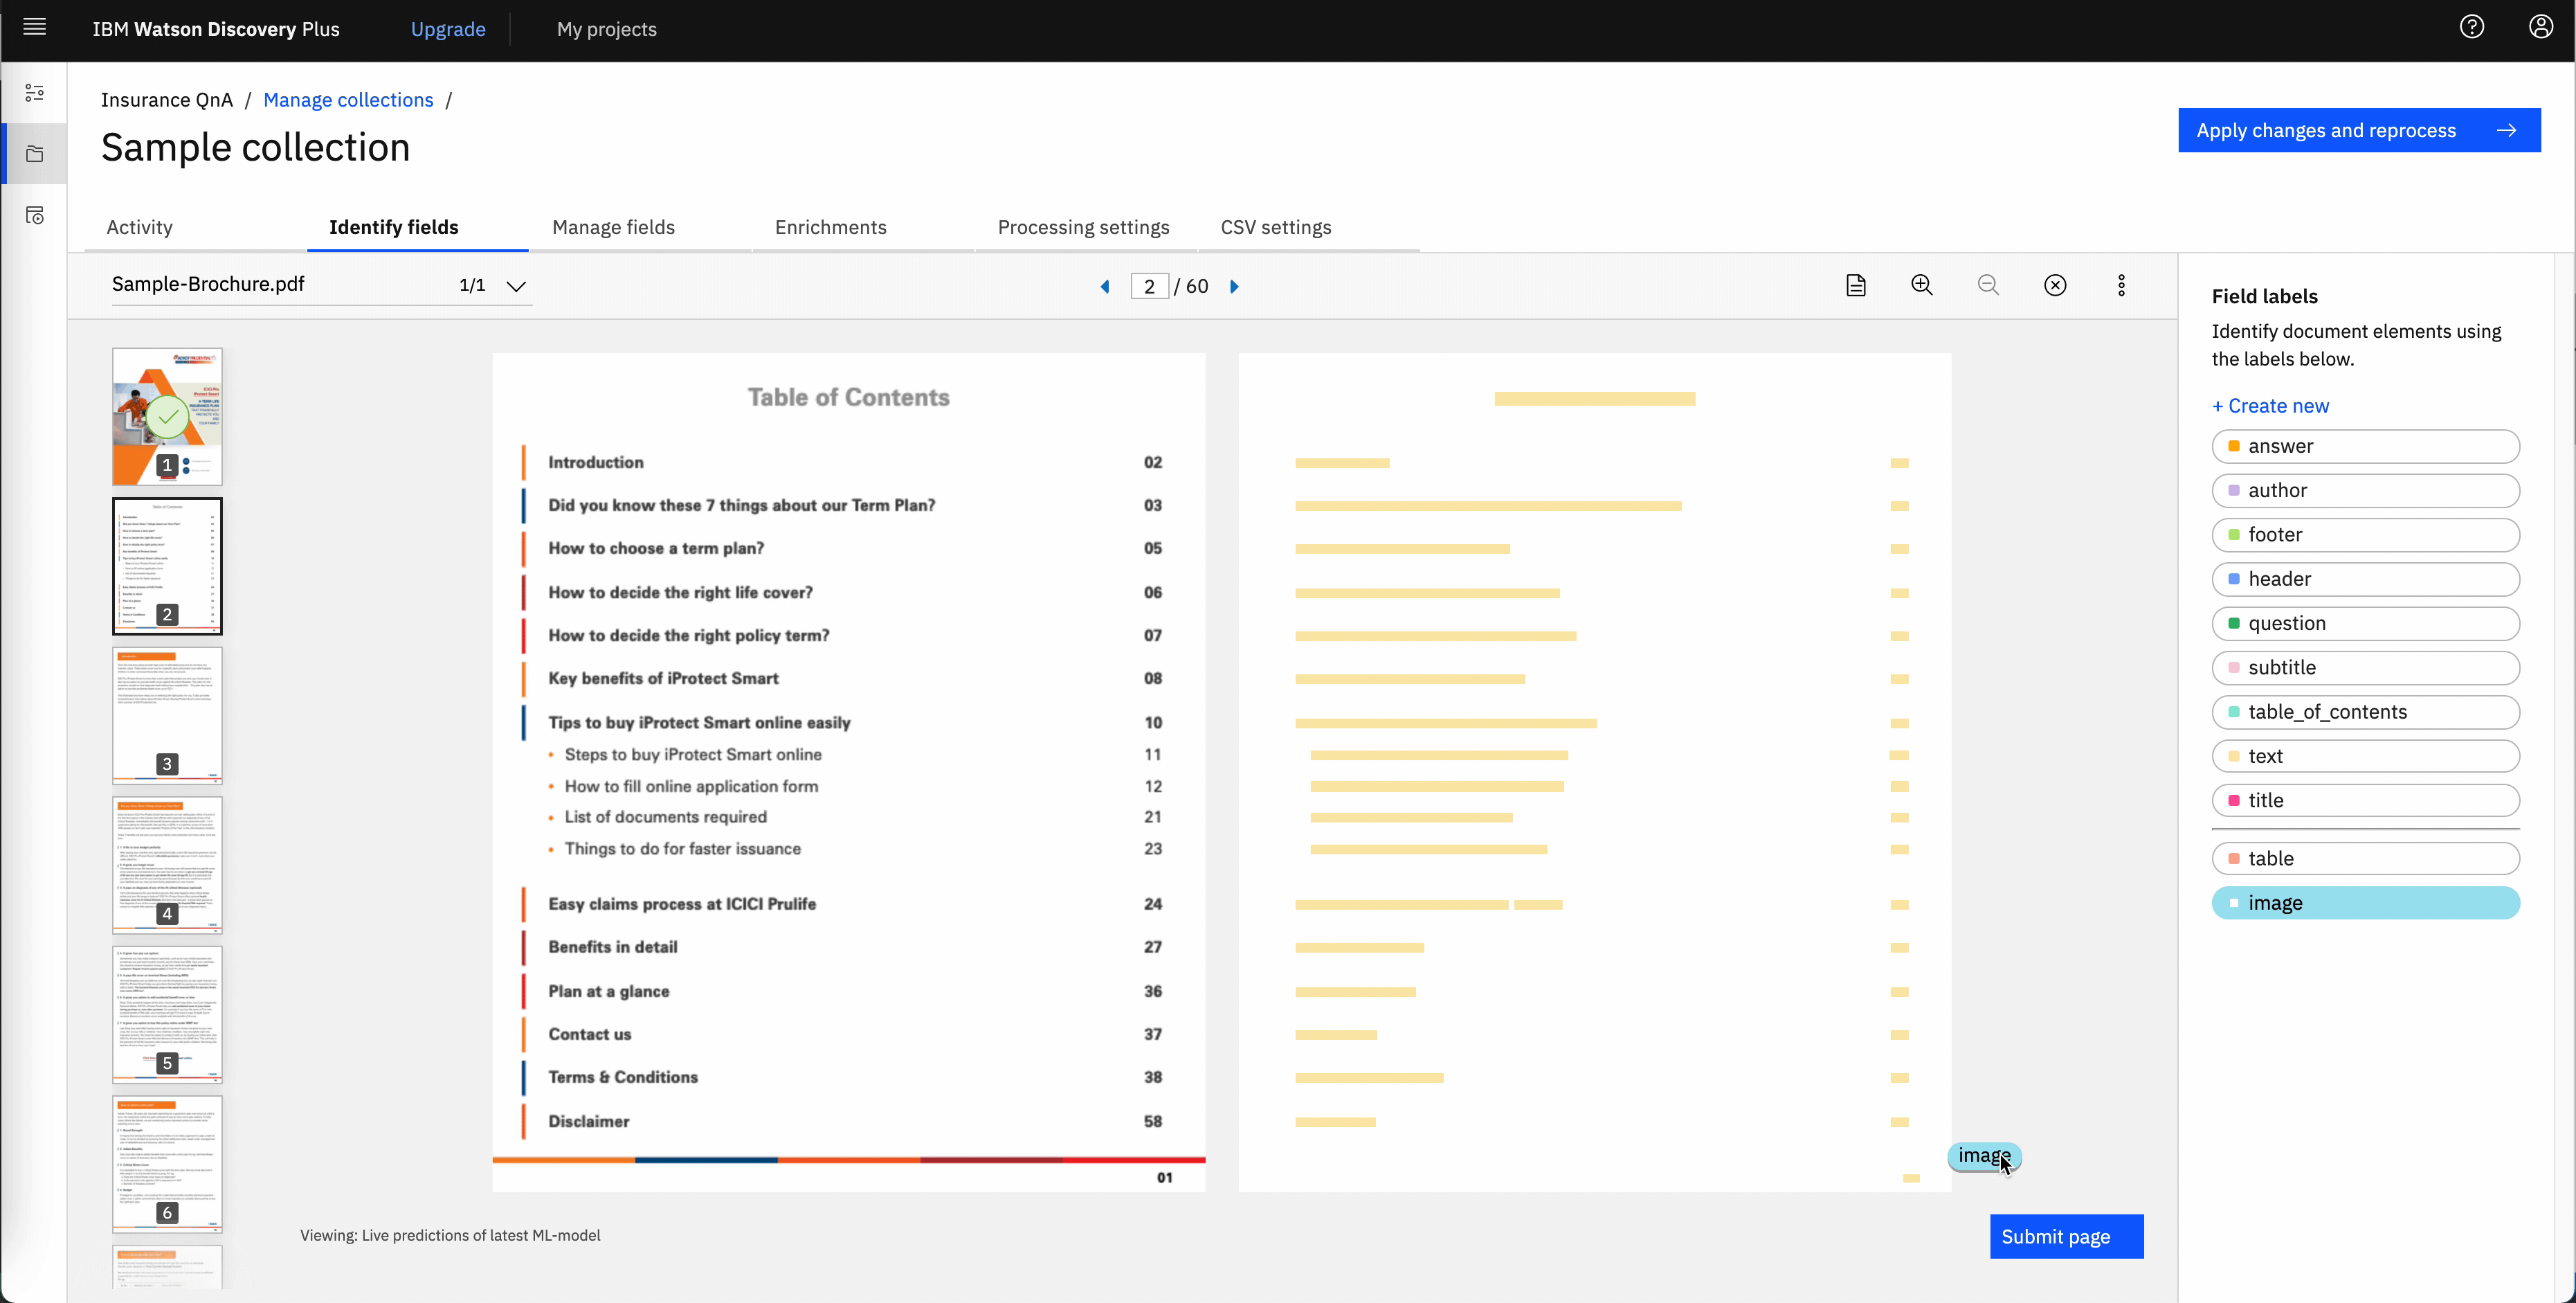The height and width of the screenshot is (1303, 2576).
Task: Click the help question mark icon
Action: coord(2472,27)
